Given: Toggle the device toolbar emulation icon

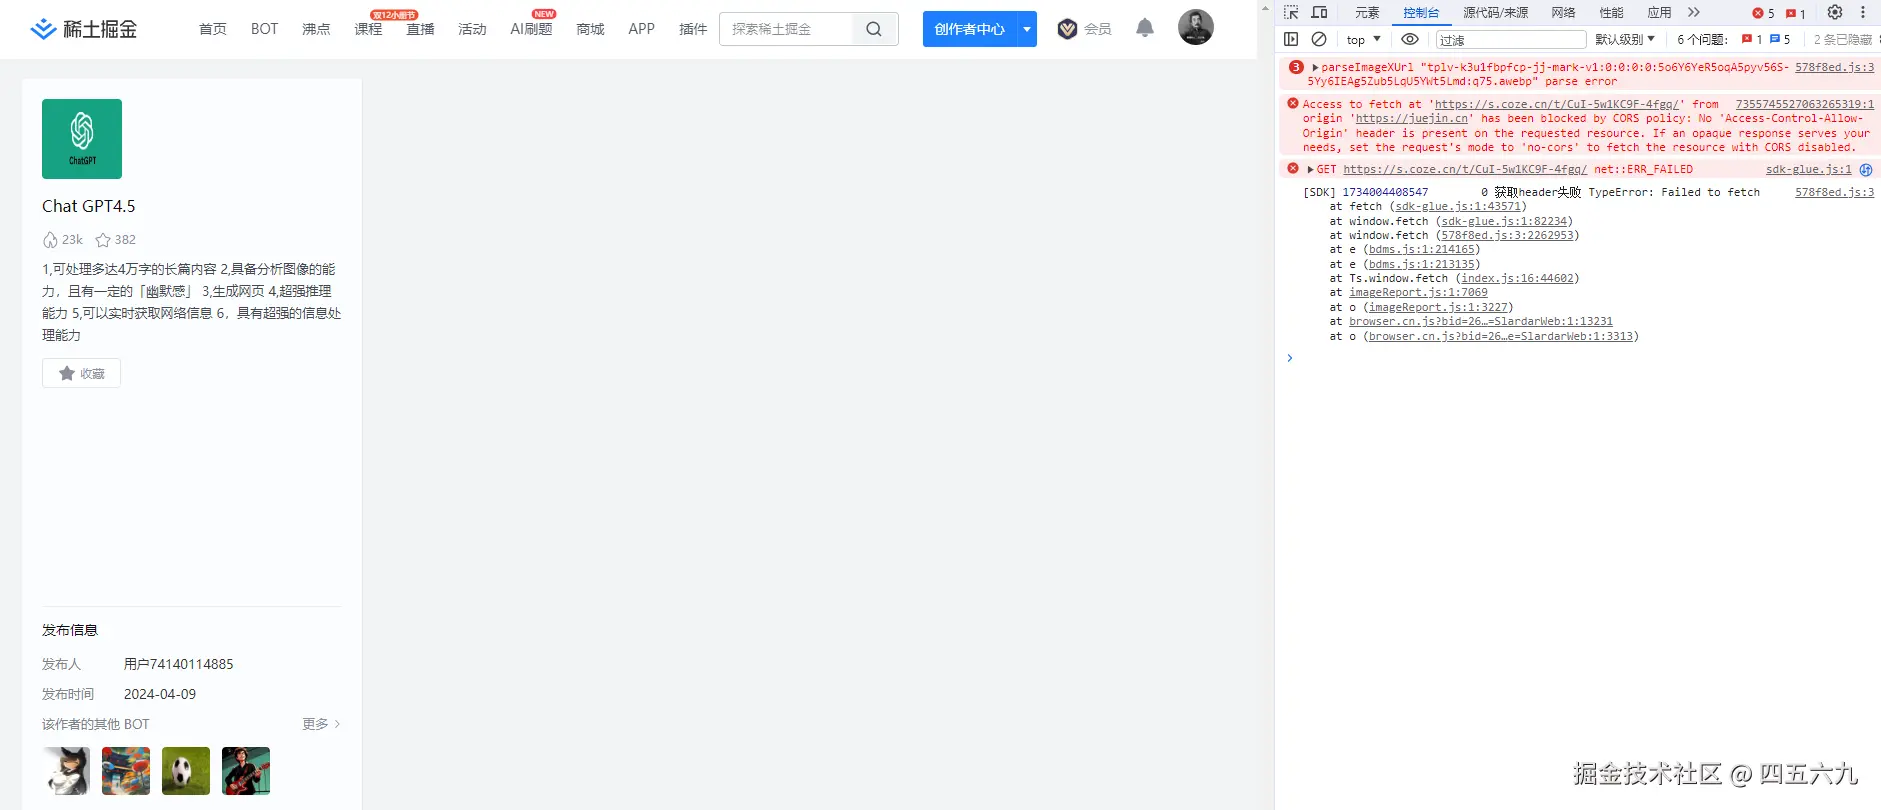Looking at the screenshot, I should click(x=1319, y=13).
